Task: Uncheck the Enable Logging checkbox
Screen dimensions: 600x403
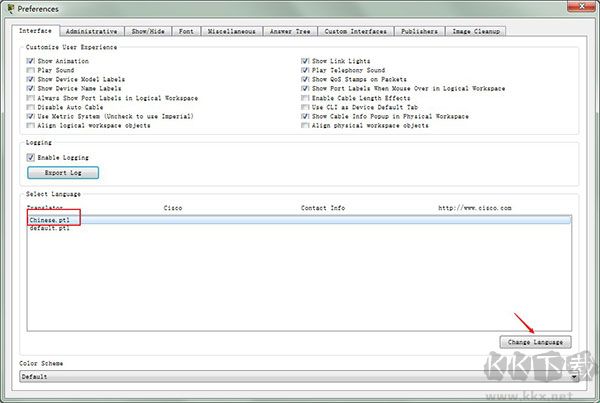Action: (30, 157)
